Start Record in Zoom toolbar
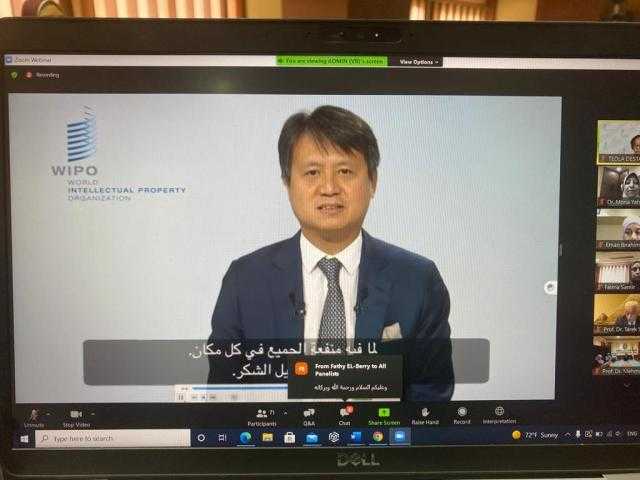The height and width of the screenshot is (480, 640). [x=462, y=416]
